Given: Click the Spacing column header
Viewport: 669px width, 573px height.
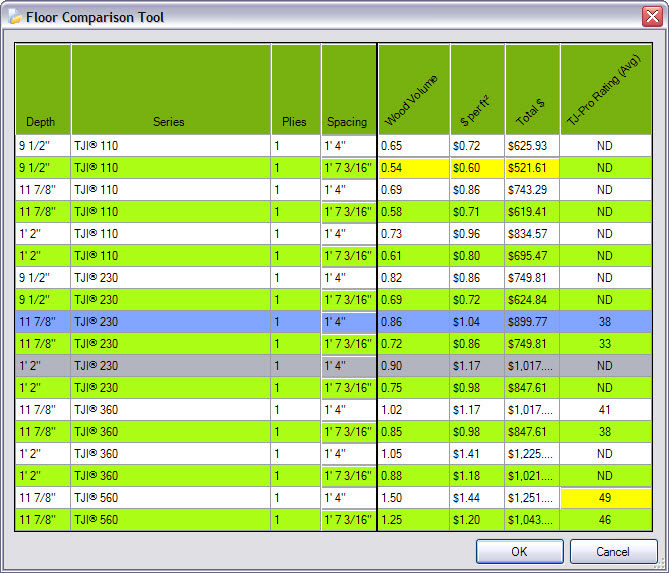Looking at the screenshot, I should pyautogui.click(x=349, y=89).
